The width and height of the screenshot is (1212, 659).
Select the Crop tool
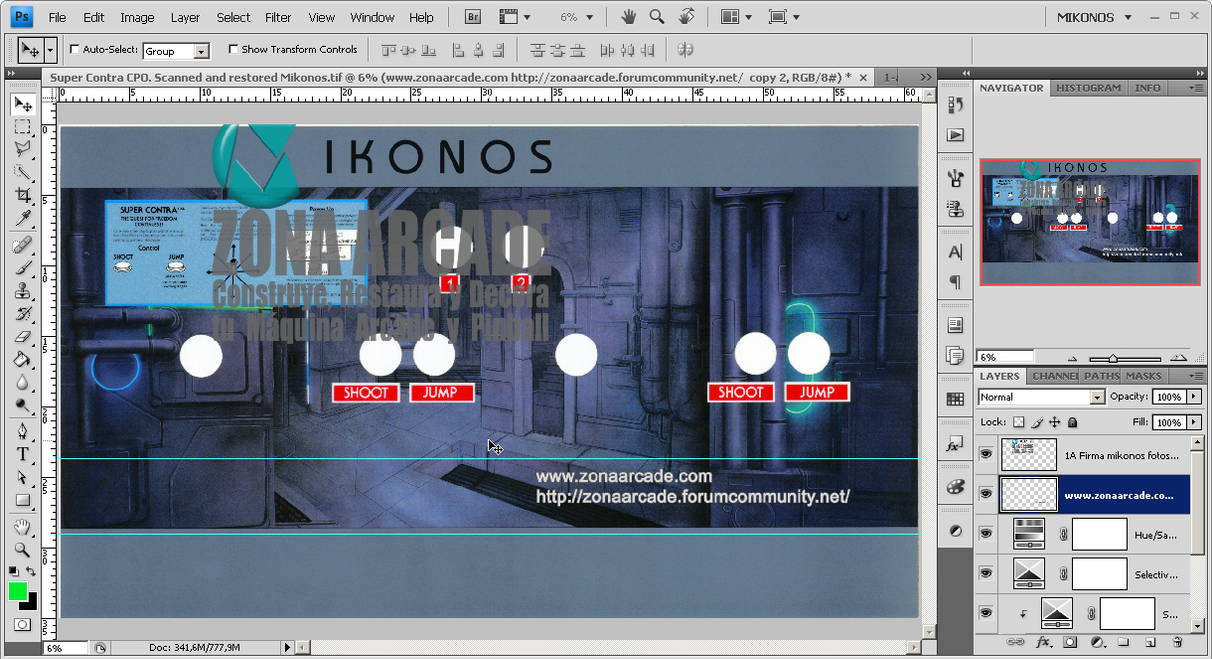(x=22, y=195)
